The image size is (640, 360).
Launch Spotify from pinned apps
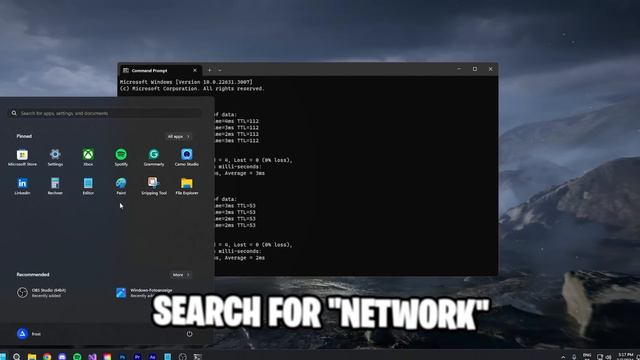[x=121, y=157]
